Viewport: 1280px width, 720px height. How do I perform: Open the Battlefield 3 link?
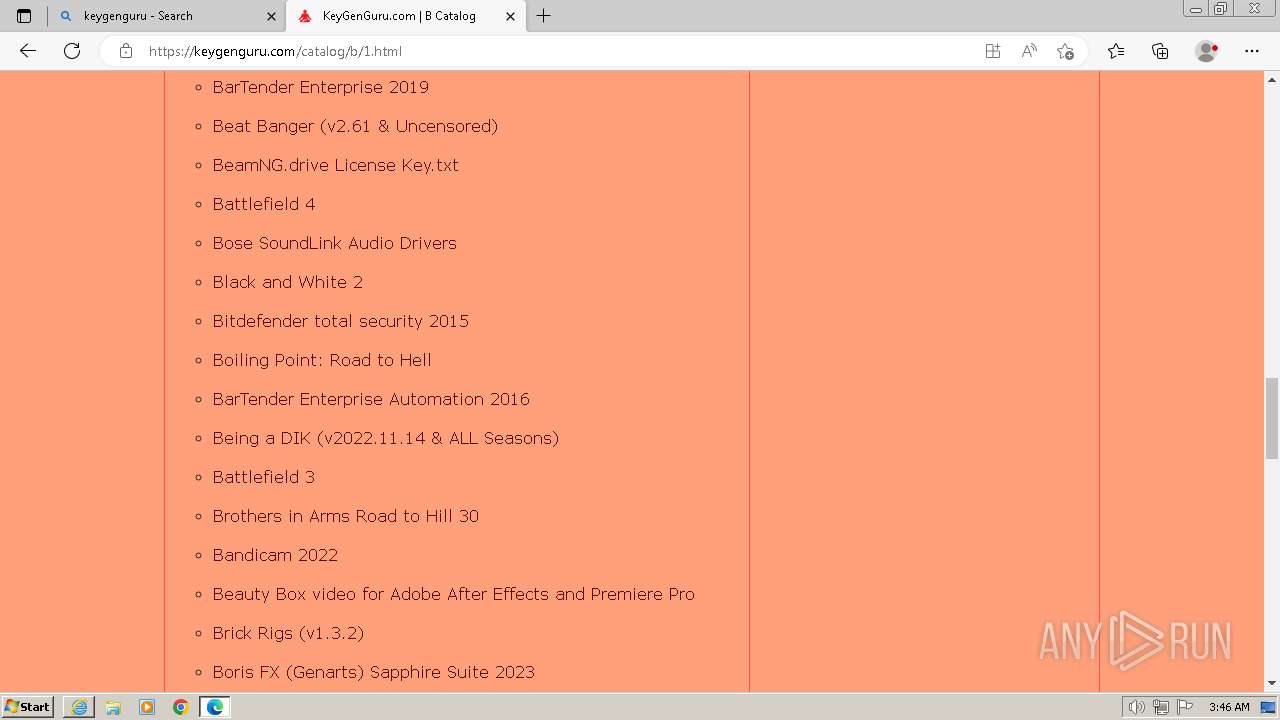pos(263,477)
